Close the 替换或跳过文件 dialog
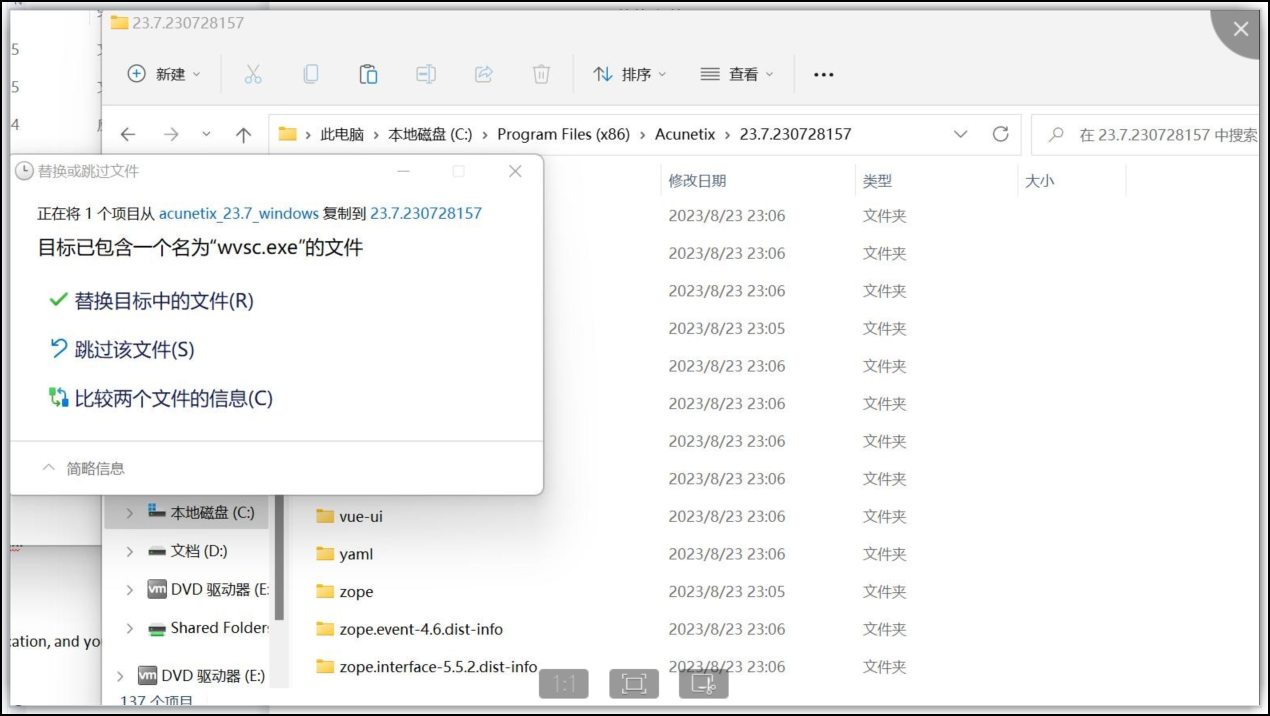 (x=515, y=171)
